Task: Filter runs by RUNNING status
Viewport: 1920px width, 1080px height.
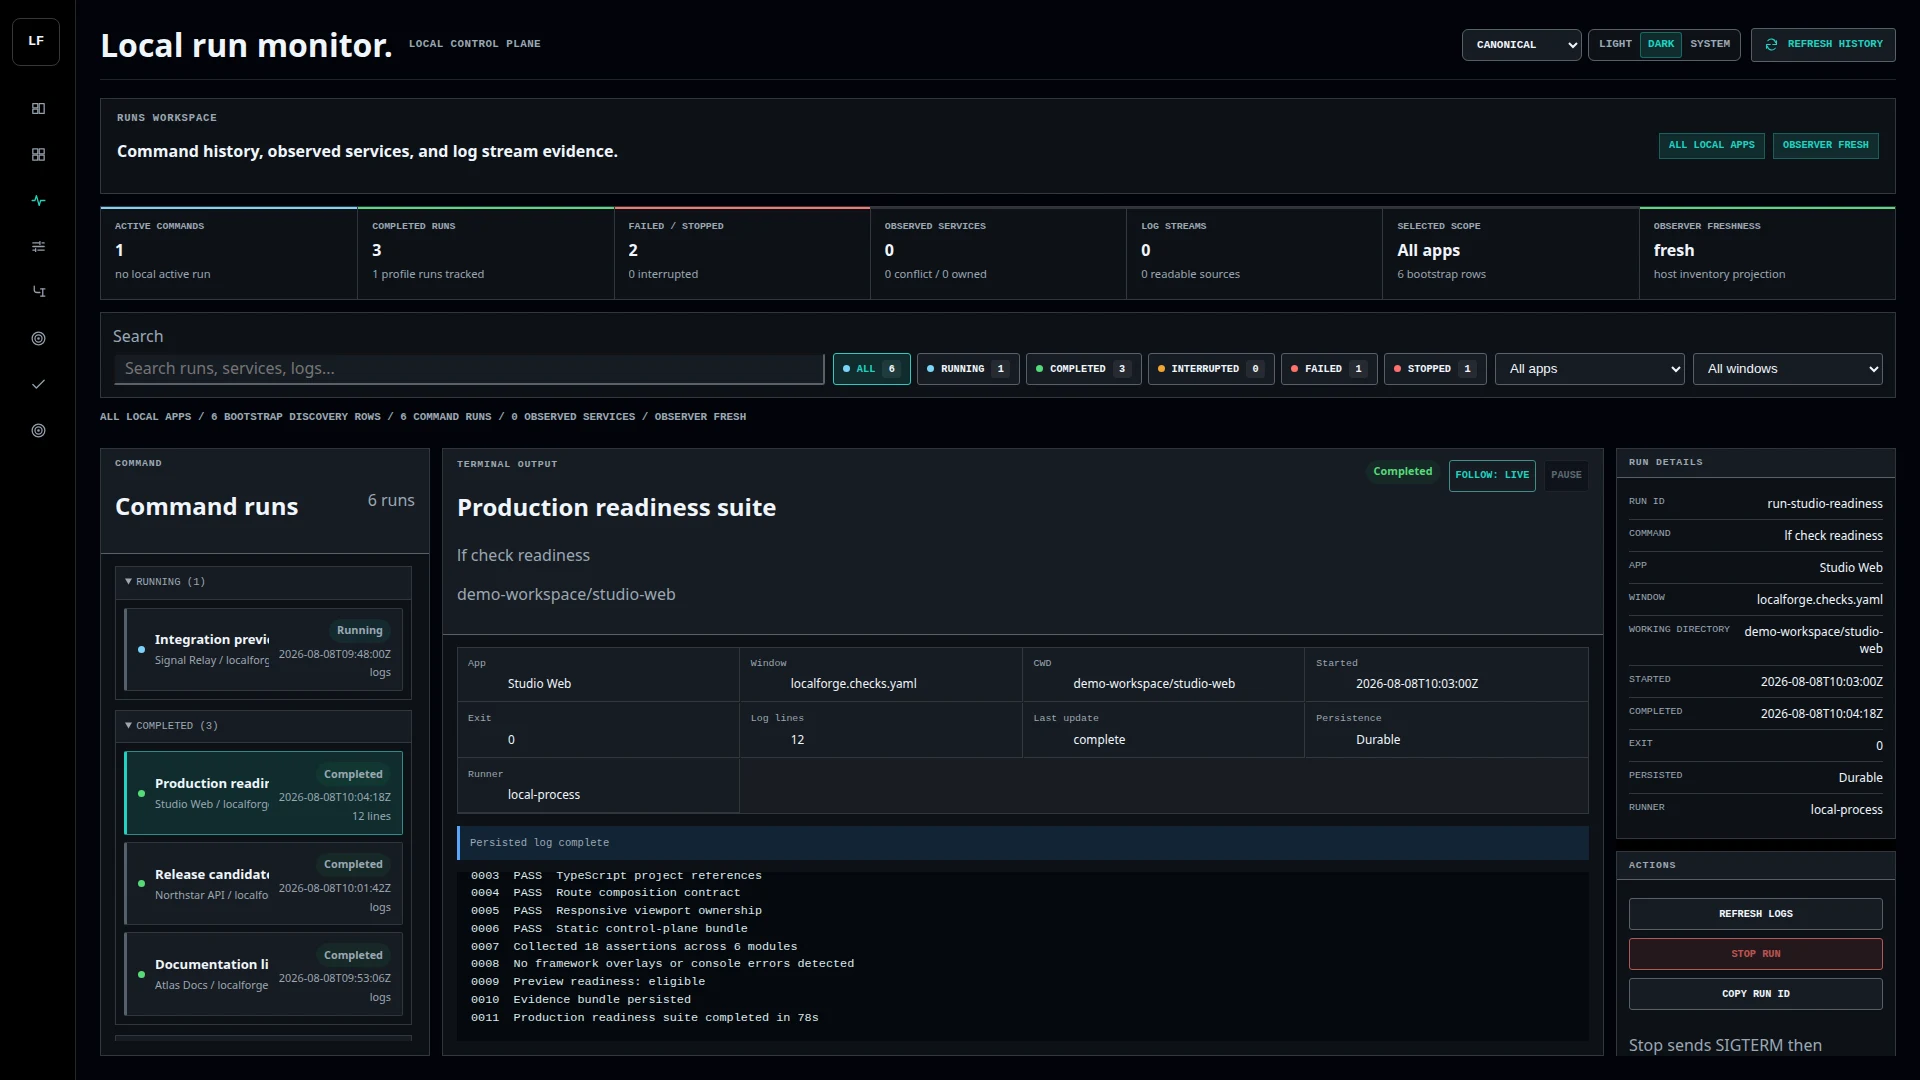Action: tap(967, 369)
